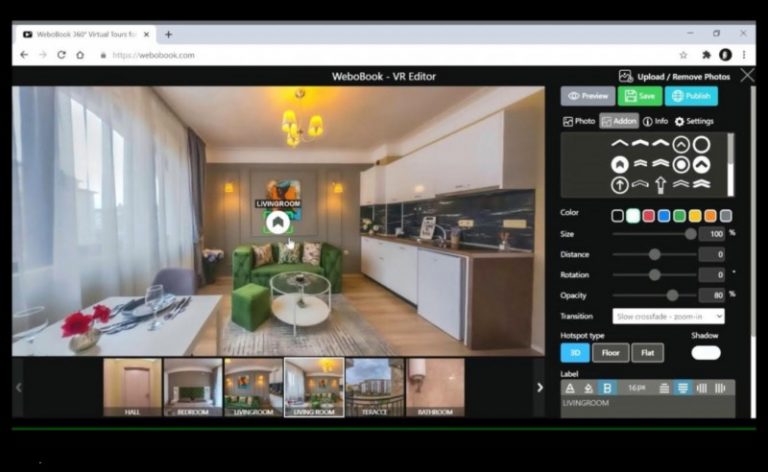Open the Settings tab
The width and height of the screenshot is (768, 472).
coord(694,121)
